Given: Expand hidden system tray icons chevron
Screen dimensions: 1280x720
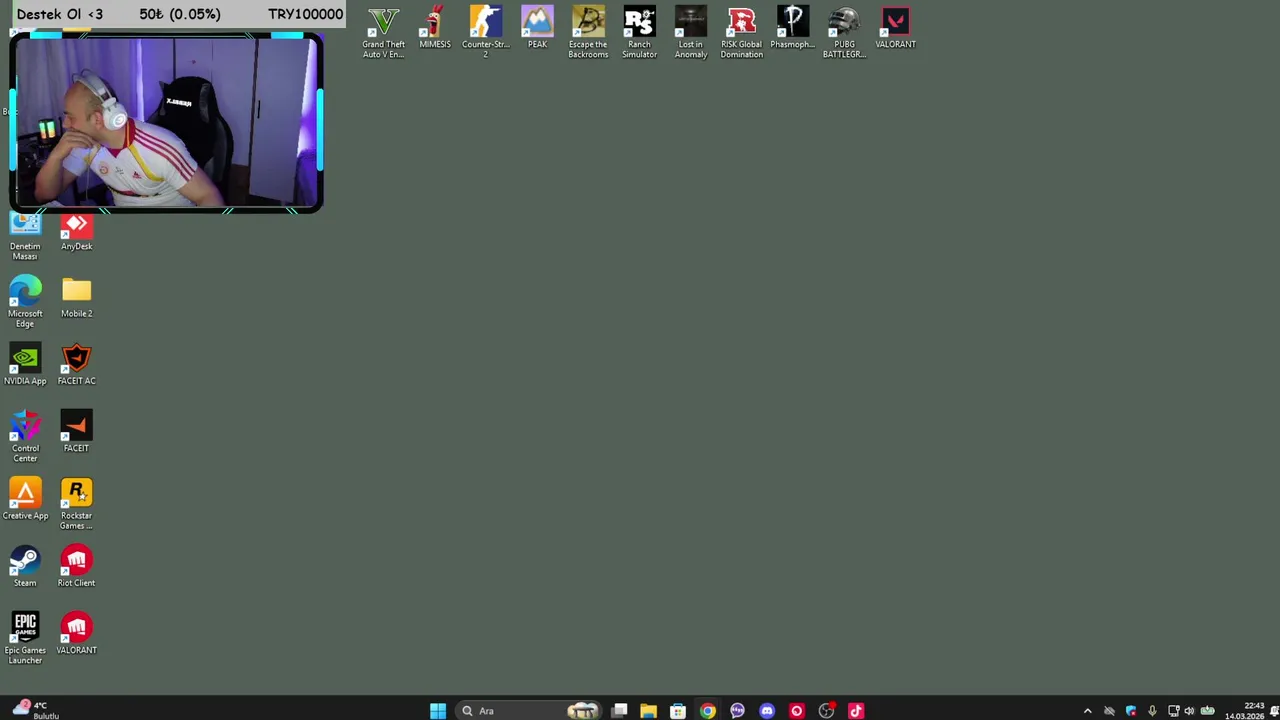Looking at the screenshot, I should pos(1088,711).
